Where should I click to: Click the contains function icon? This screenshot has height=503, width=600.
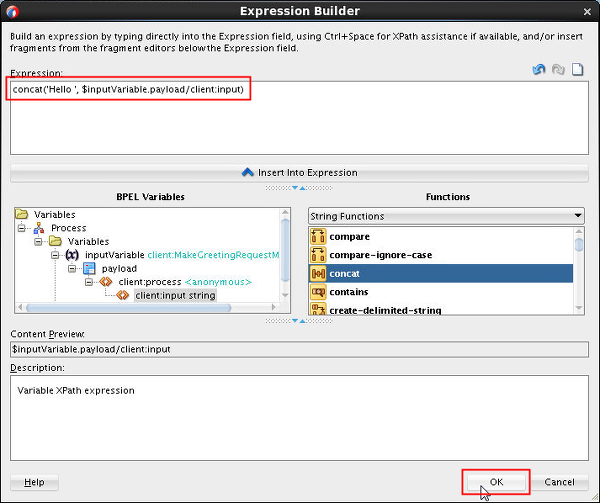click(319, 292)
